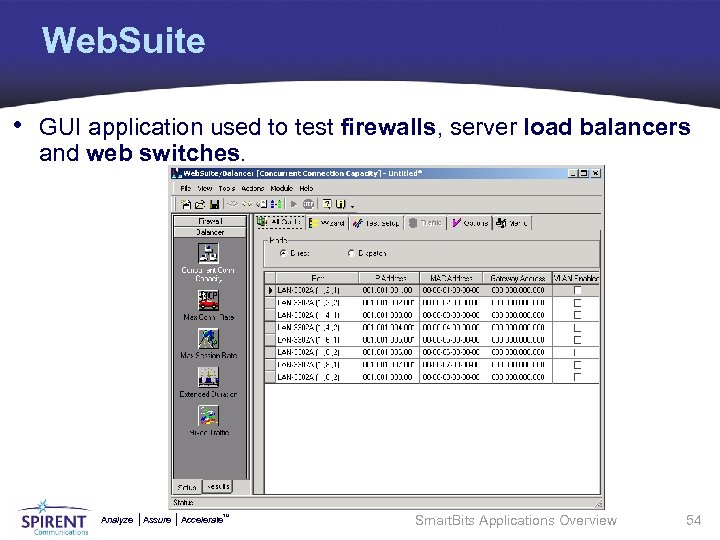Switch to the Traffic tab
This screenshot has width=720, height=540.
425,223
